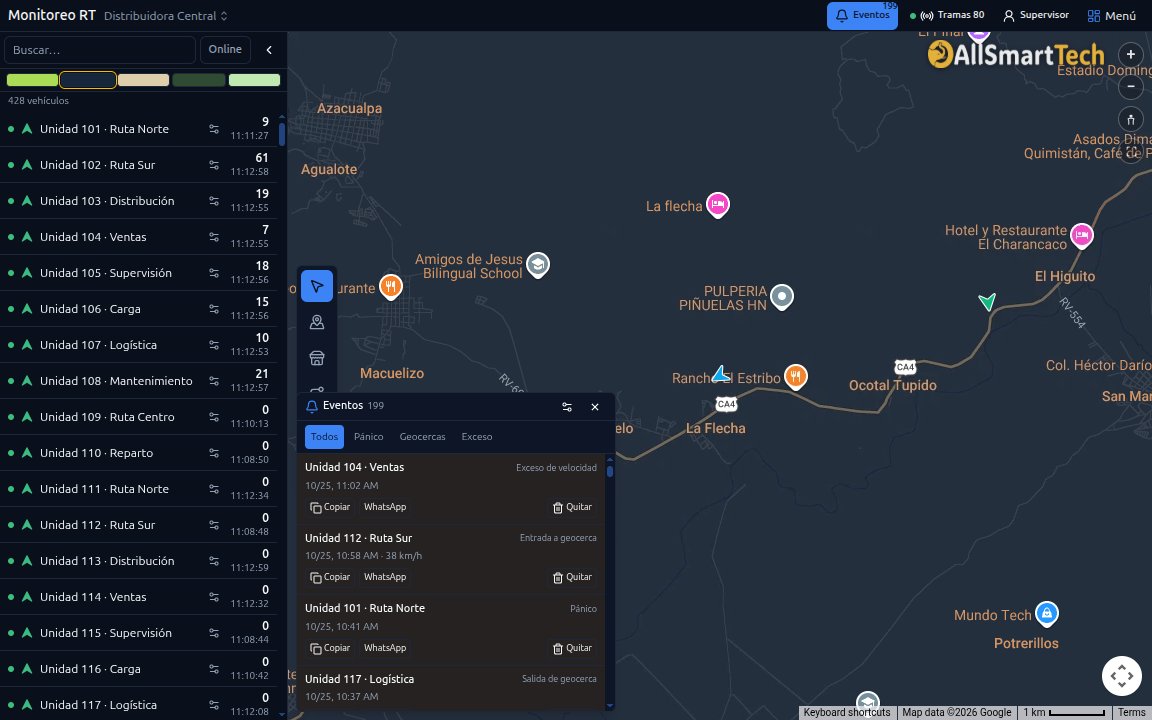Open options for Unidad 106 · Carga

tap(214, 309)
